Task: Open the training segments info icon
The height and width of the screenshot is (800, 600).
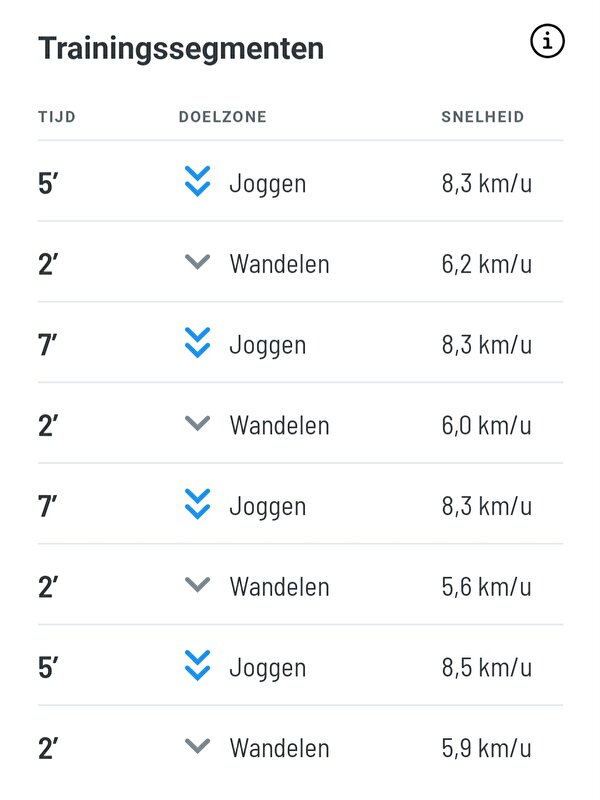Action: pyautogui.click(x=547, y=42)
